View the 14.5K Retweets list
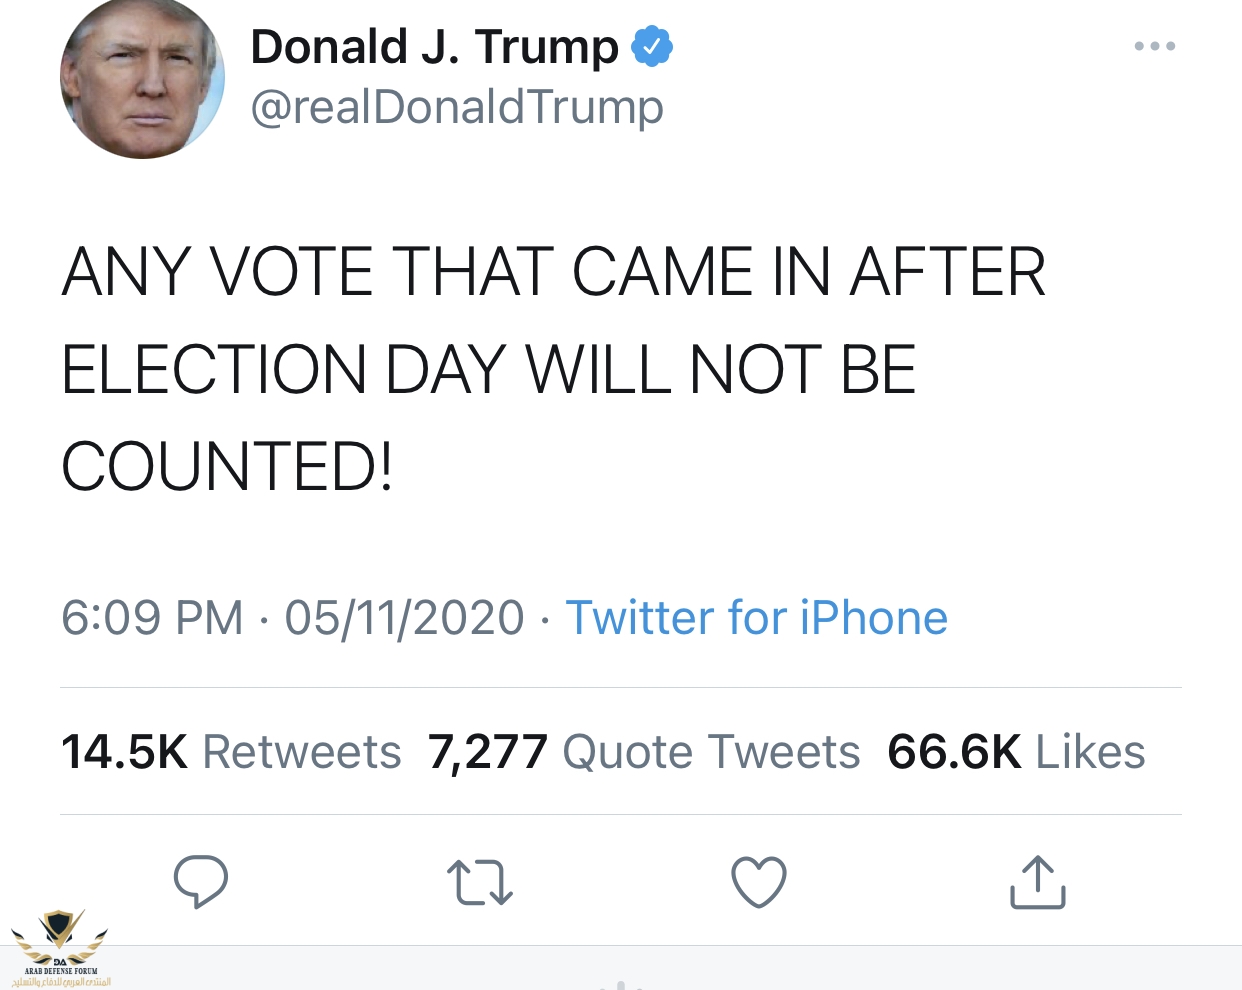 231,752
